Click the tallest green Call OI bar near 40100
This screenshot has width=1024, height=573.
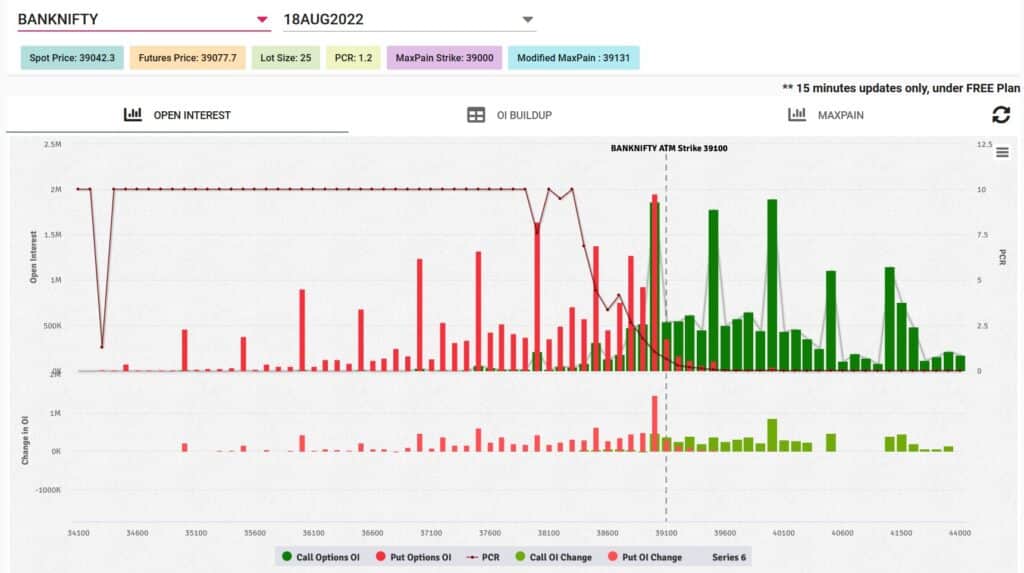click(772, 285)
